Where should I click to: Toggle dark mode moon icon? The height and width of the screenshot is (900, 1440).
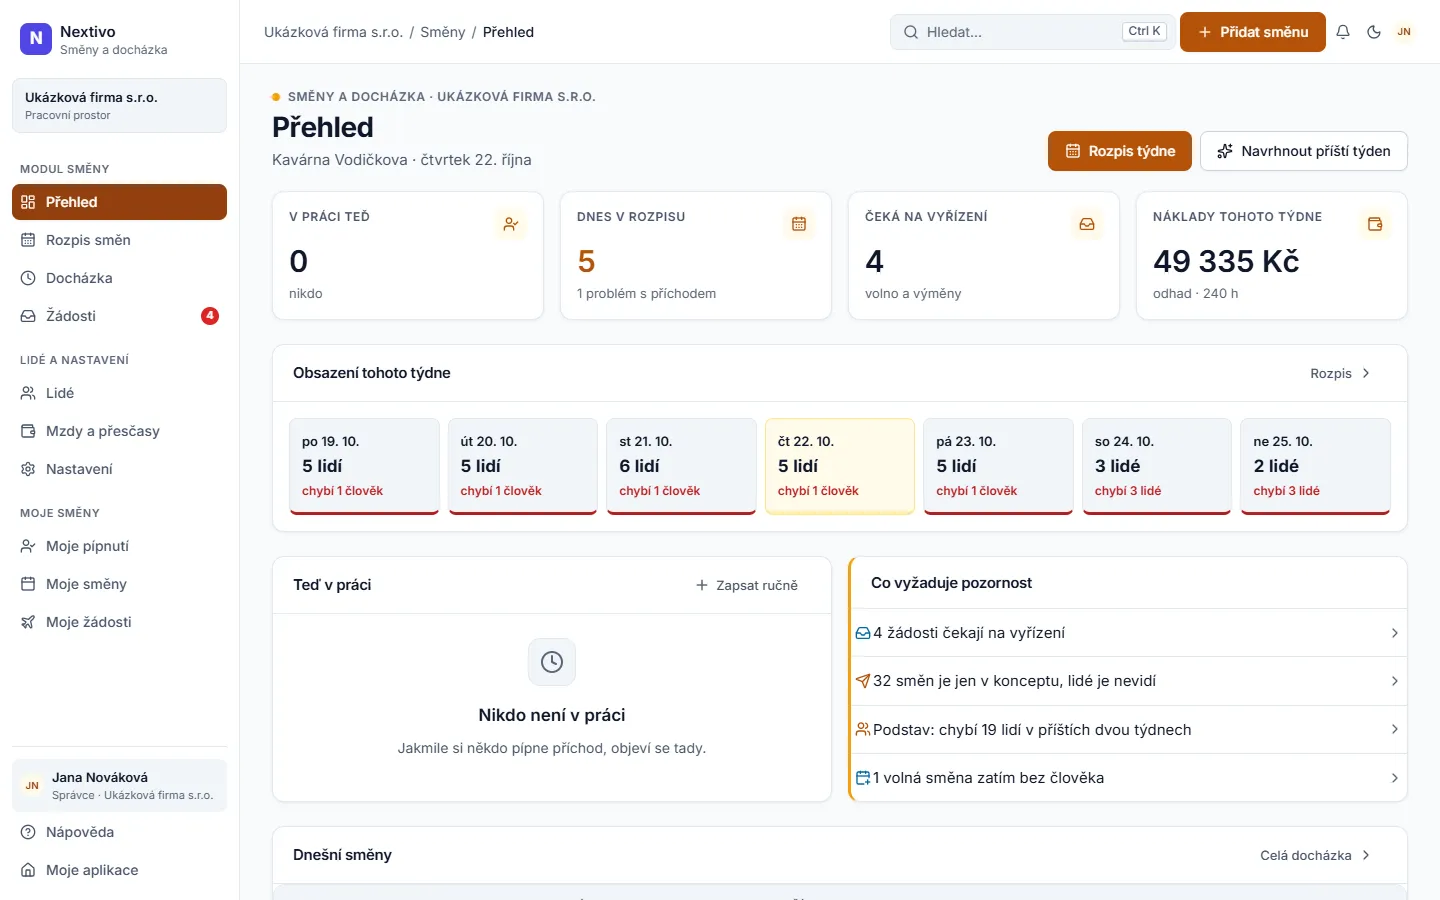coord(1374,32)
